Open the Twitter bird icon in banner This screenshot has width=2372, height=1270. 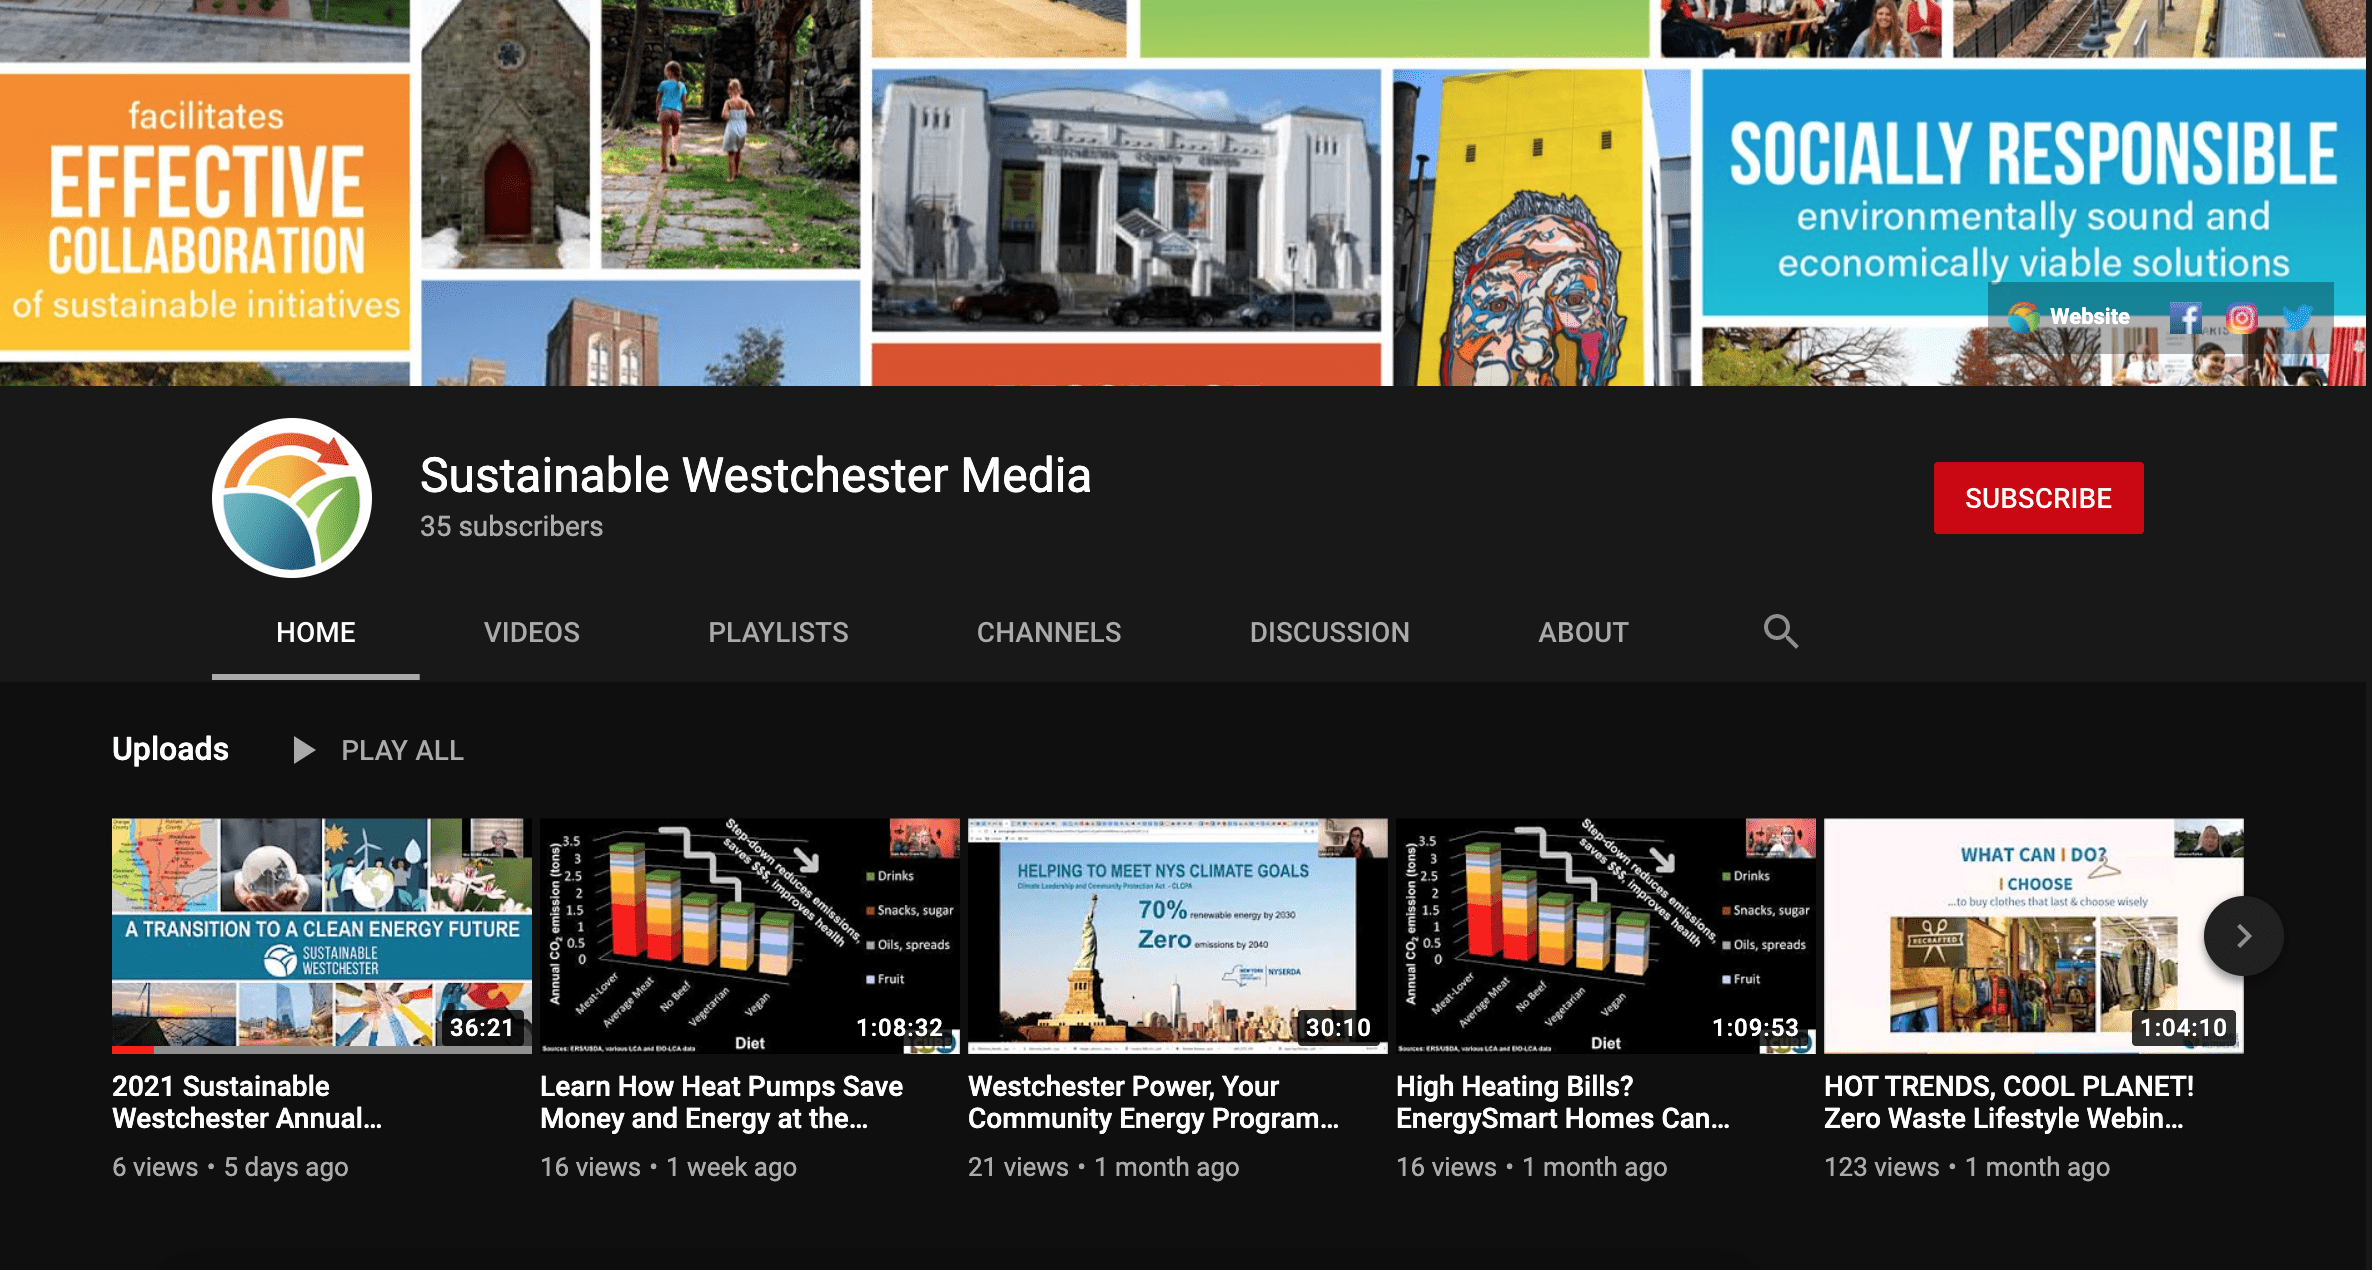pyautogui.click(x=2298, y=318)
